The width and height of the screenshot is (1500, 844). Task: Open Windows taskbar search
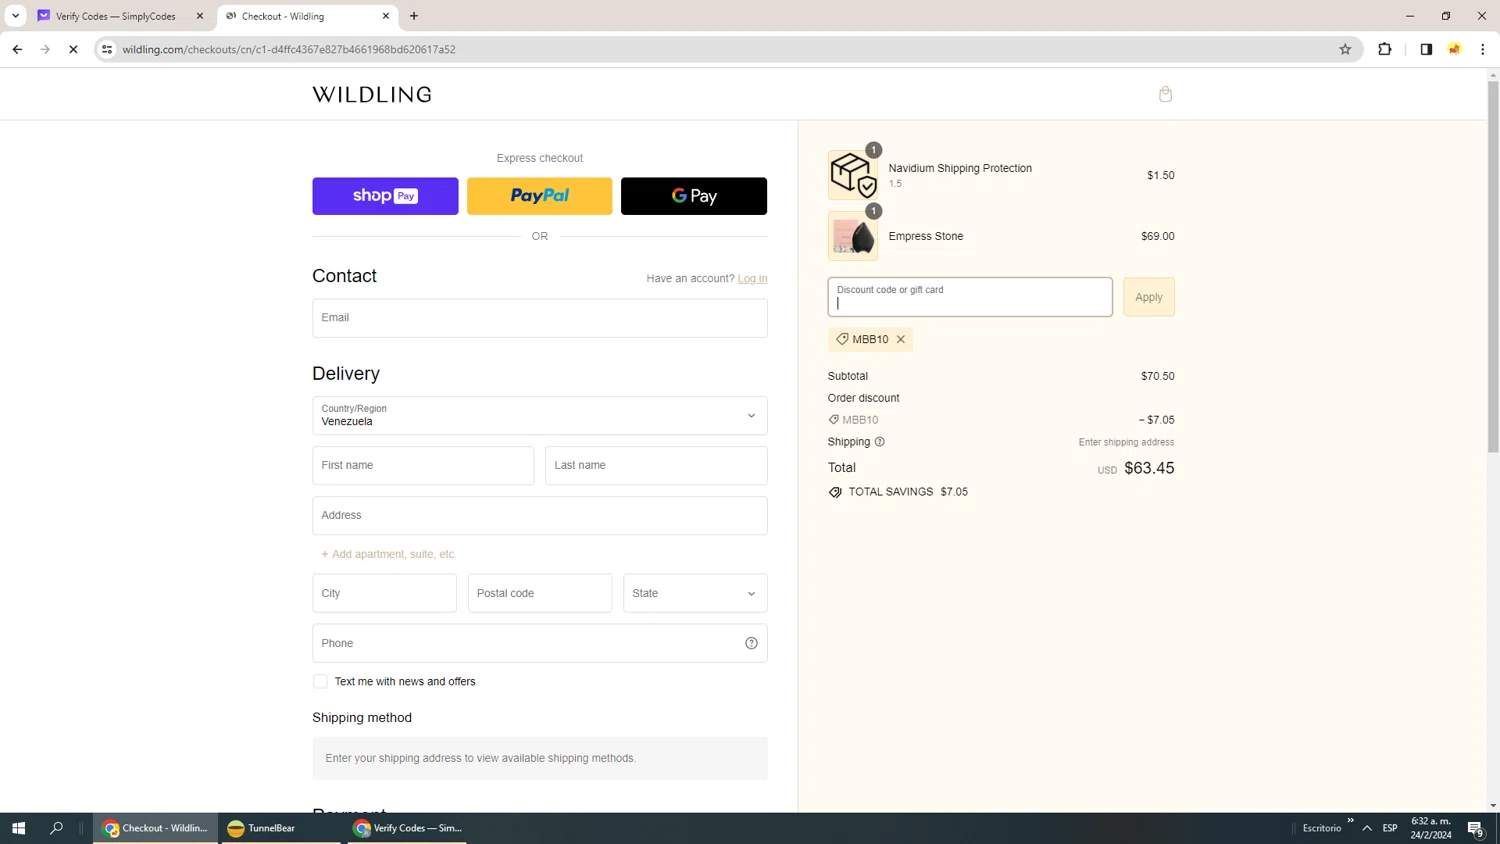coord(56,828)
